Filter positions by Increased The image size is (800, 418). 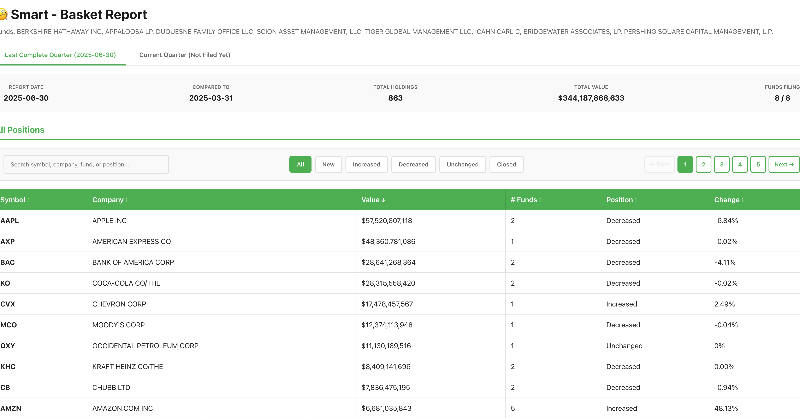point(366,164)
